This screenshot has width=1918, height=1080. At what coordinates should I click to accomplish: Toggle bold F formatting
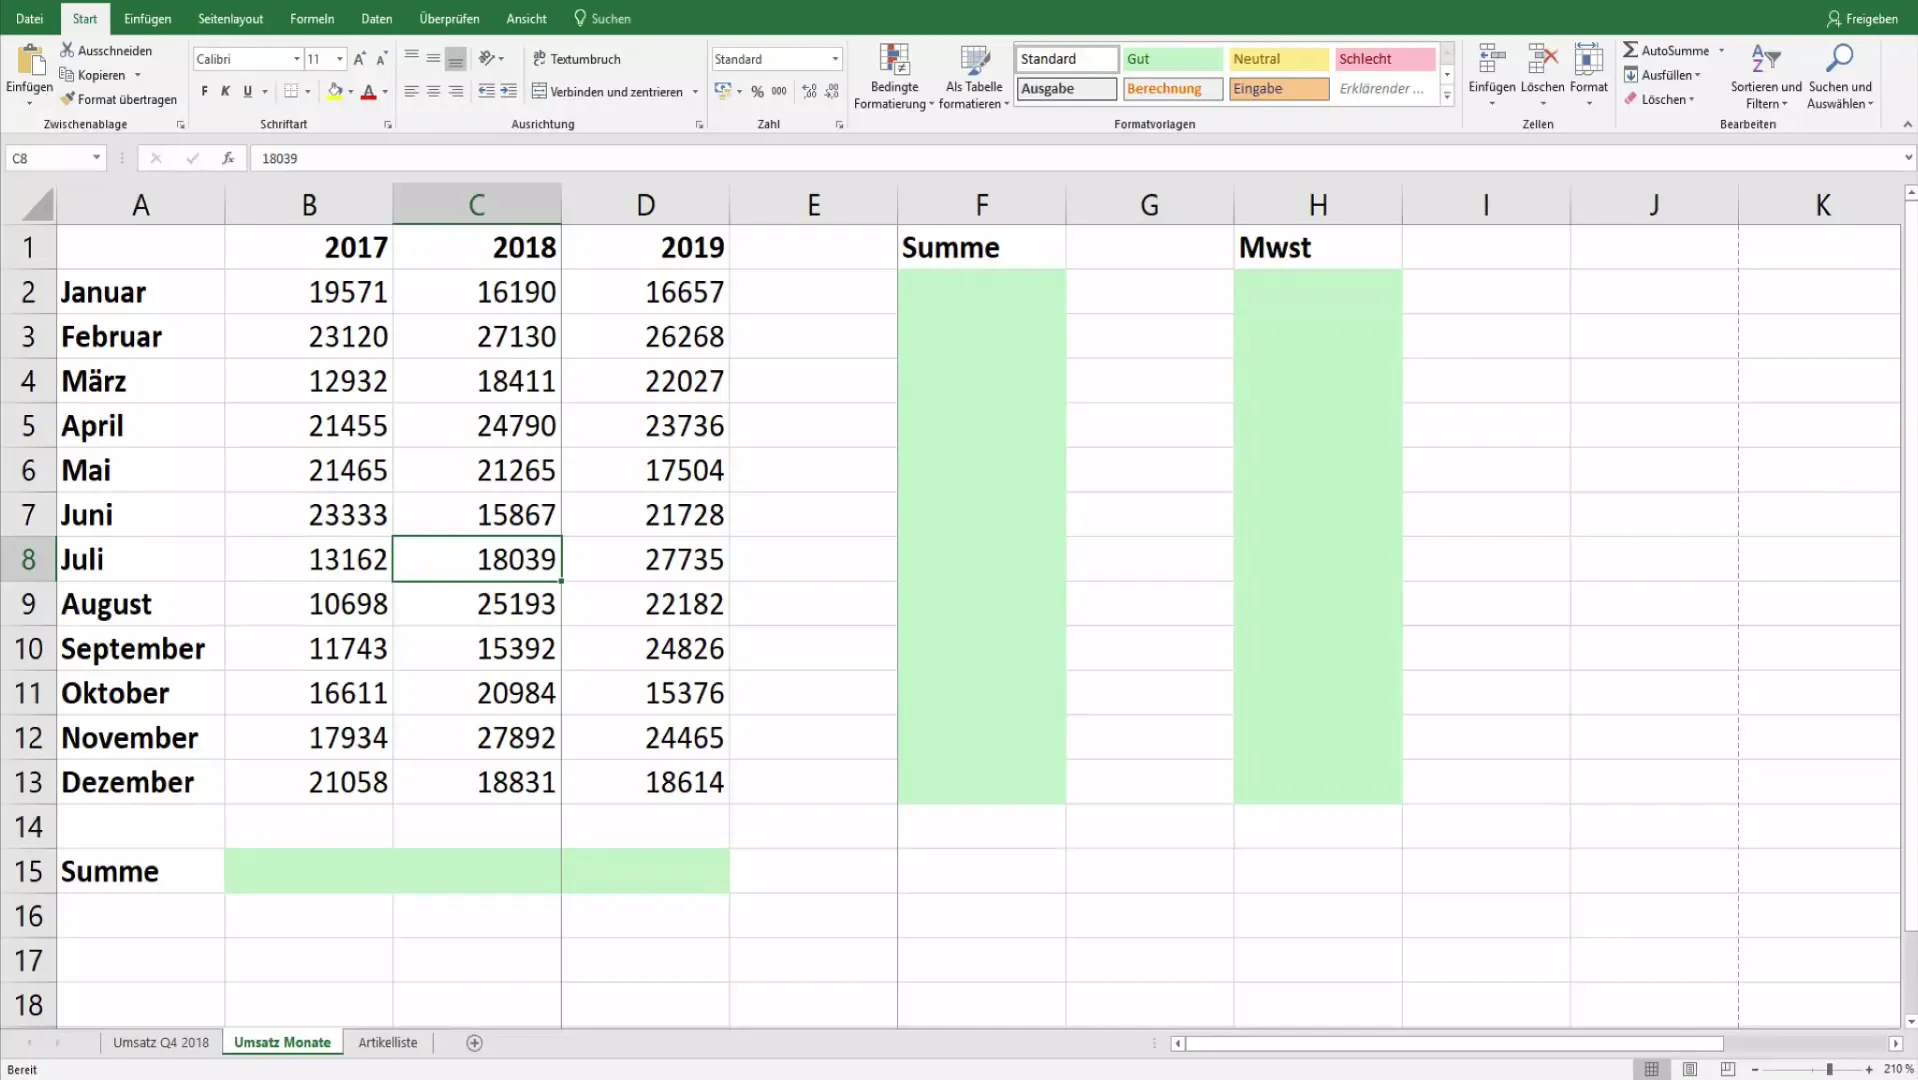click(x=205, y=91)
